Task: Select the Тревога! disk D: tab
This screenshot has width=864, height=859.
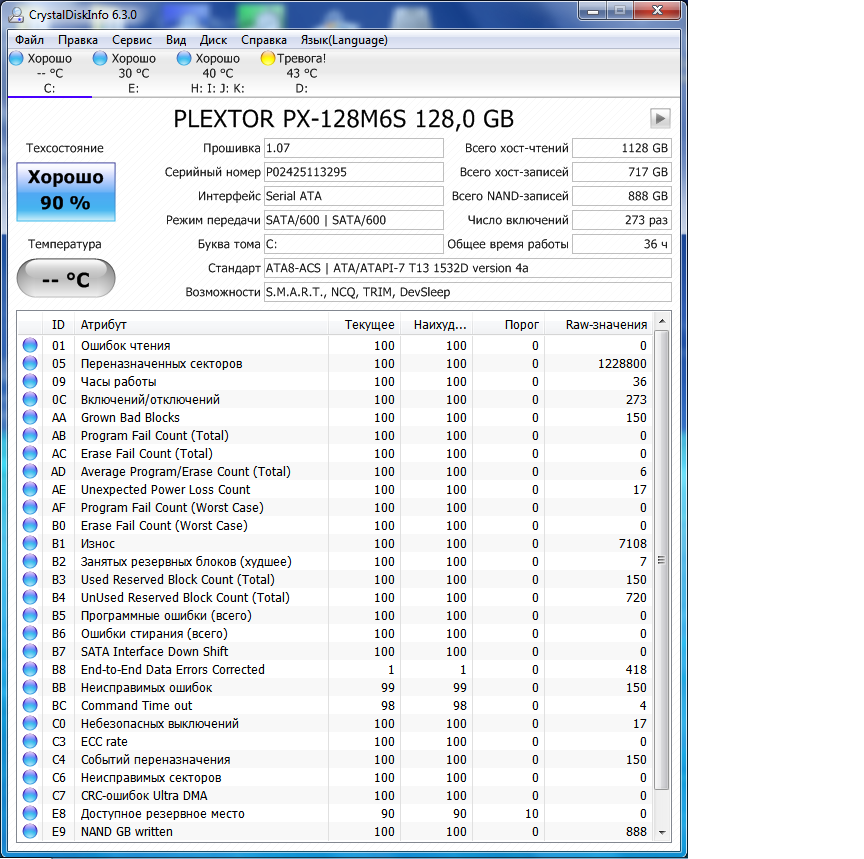Action: coord(301,73)
